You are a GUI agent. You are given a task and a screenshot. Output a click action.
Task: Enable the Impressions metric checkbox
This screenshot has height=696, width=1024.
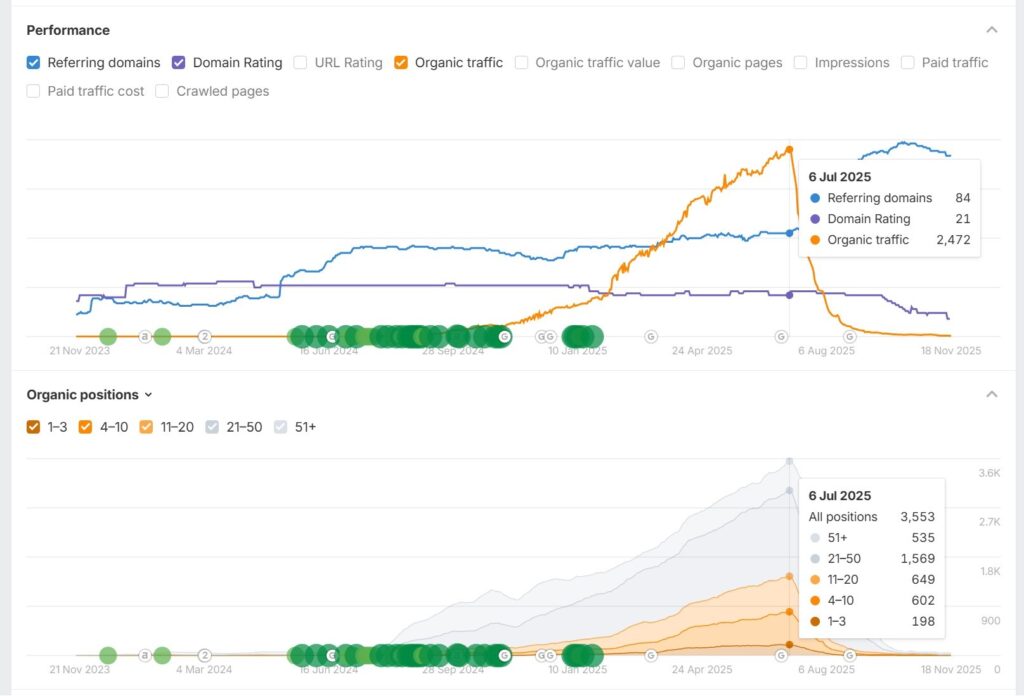[x=801, y=63]
